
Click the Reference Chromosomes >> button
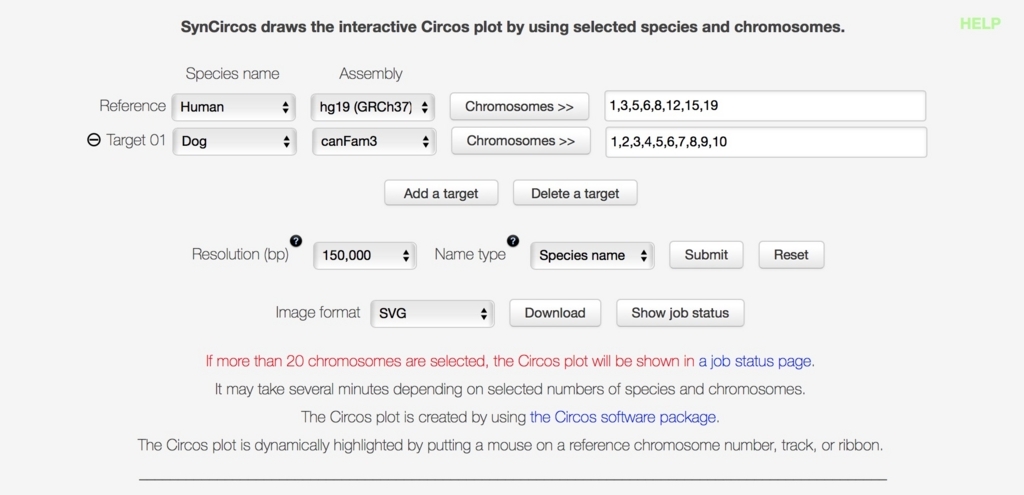(520, 106)
